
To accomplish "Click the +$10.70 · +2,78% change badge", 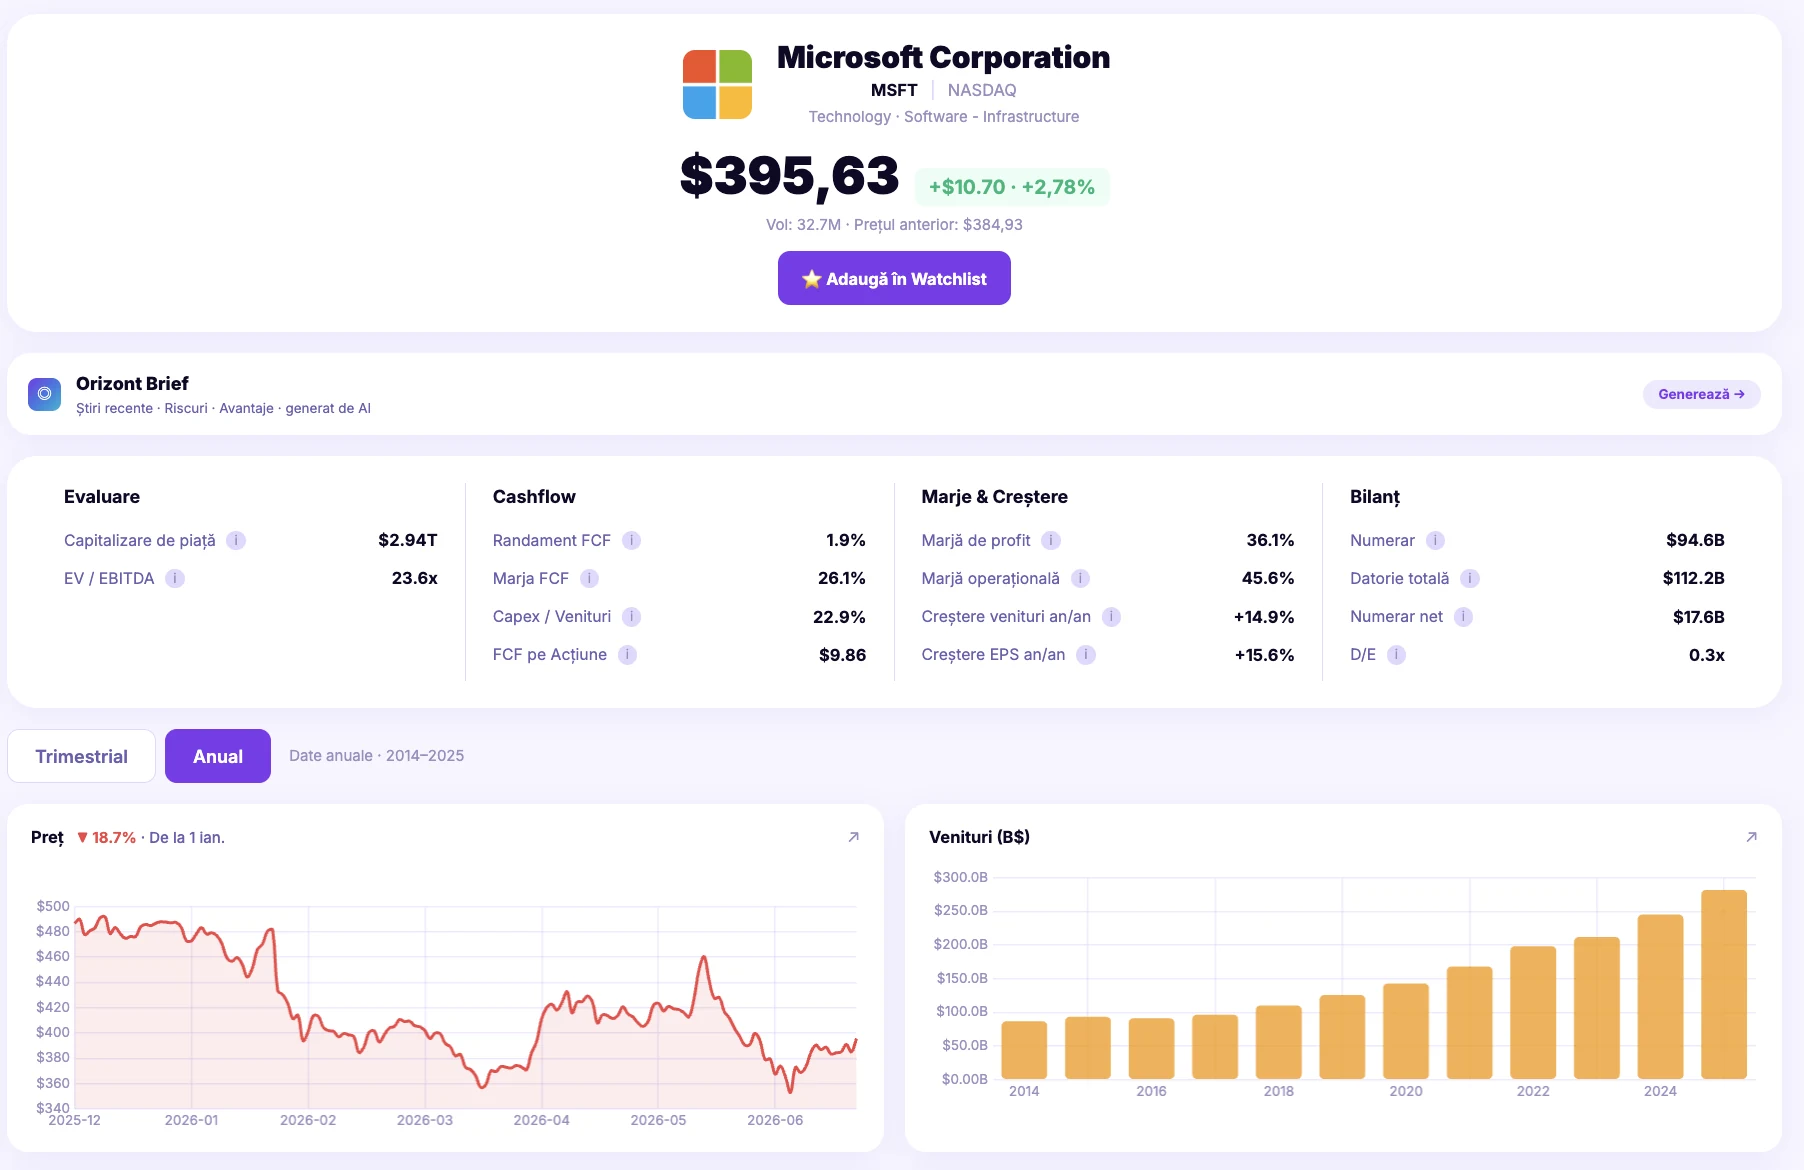I will point(1012,187).
